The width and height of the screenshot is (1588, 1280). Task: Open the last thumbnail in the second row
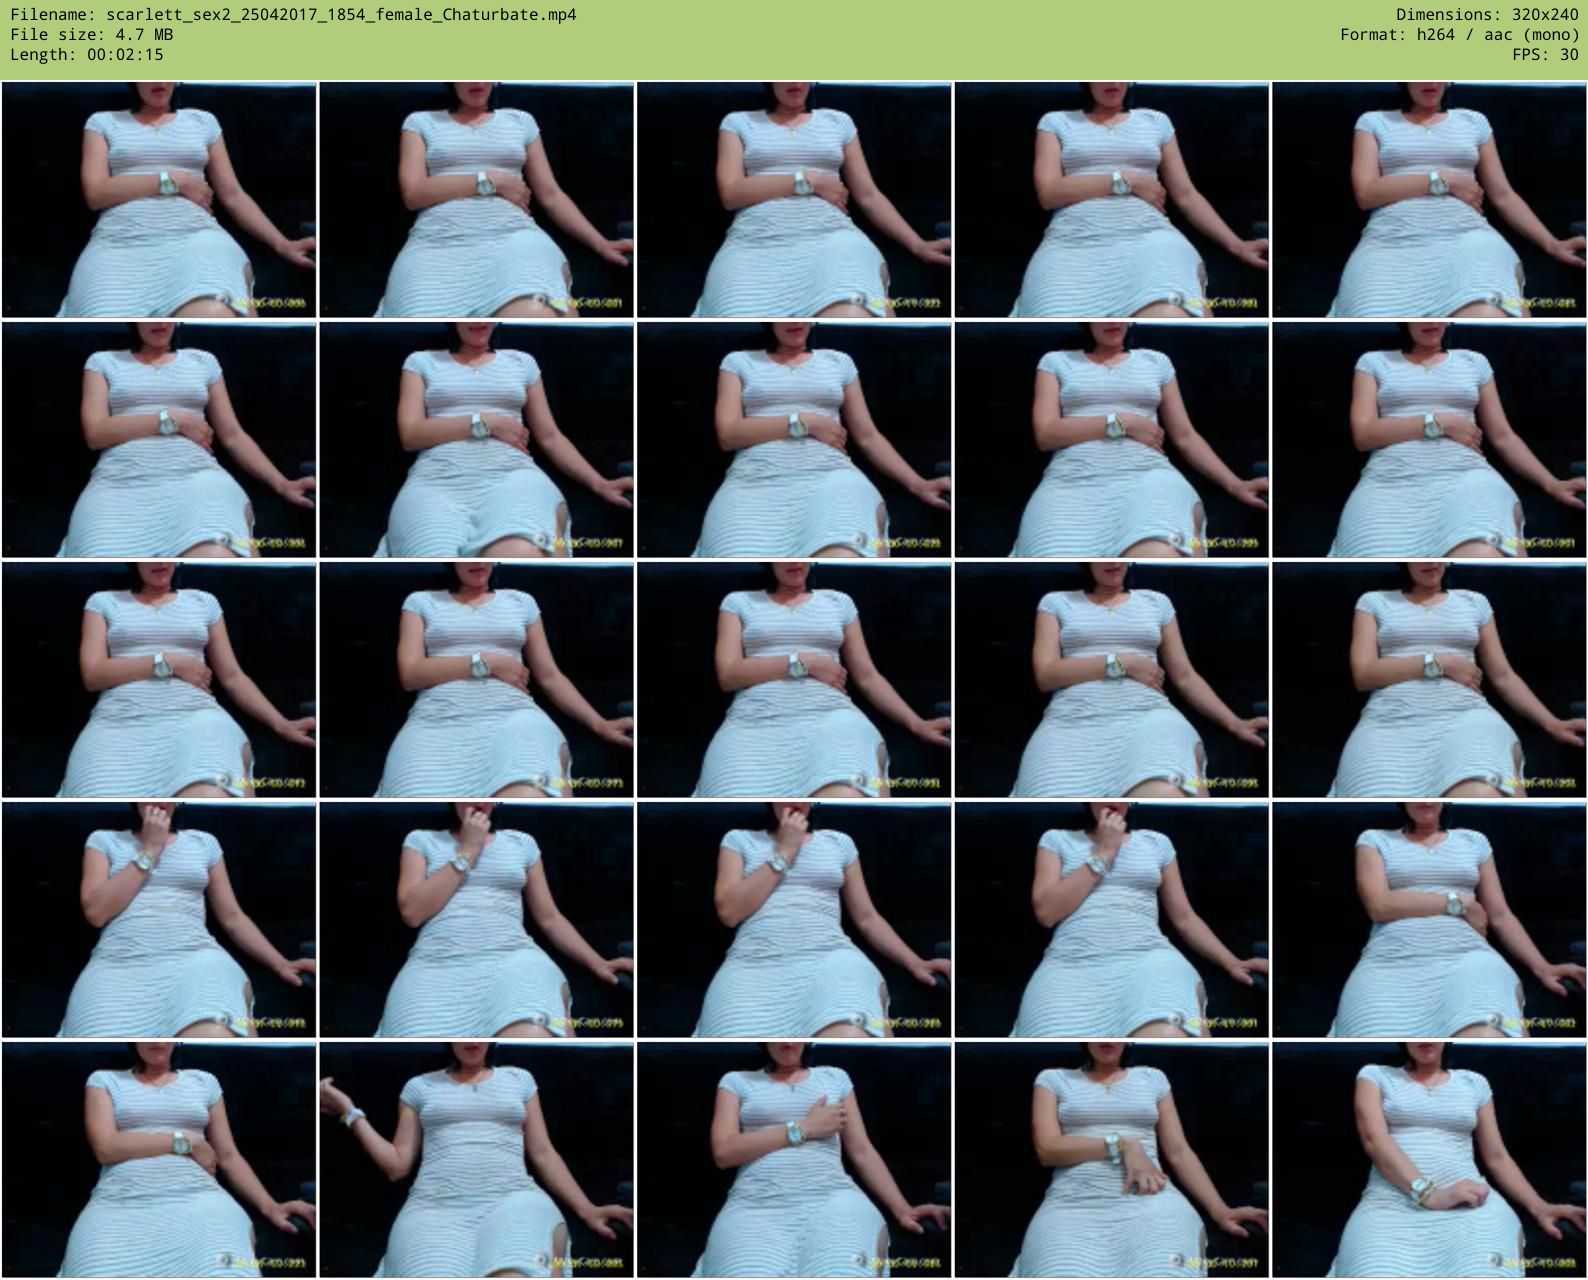tap(1429, 440)
